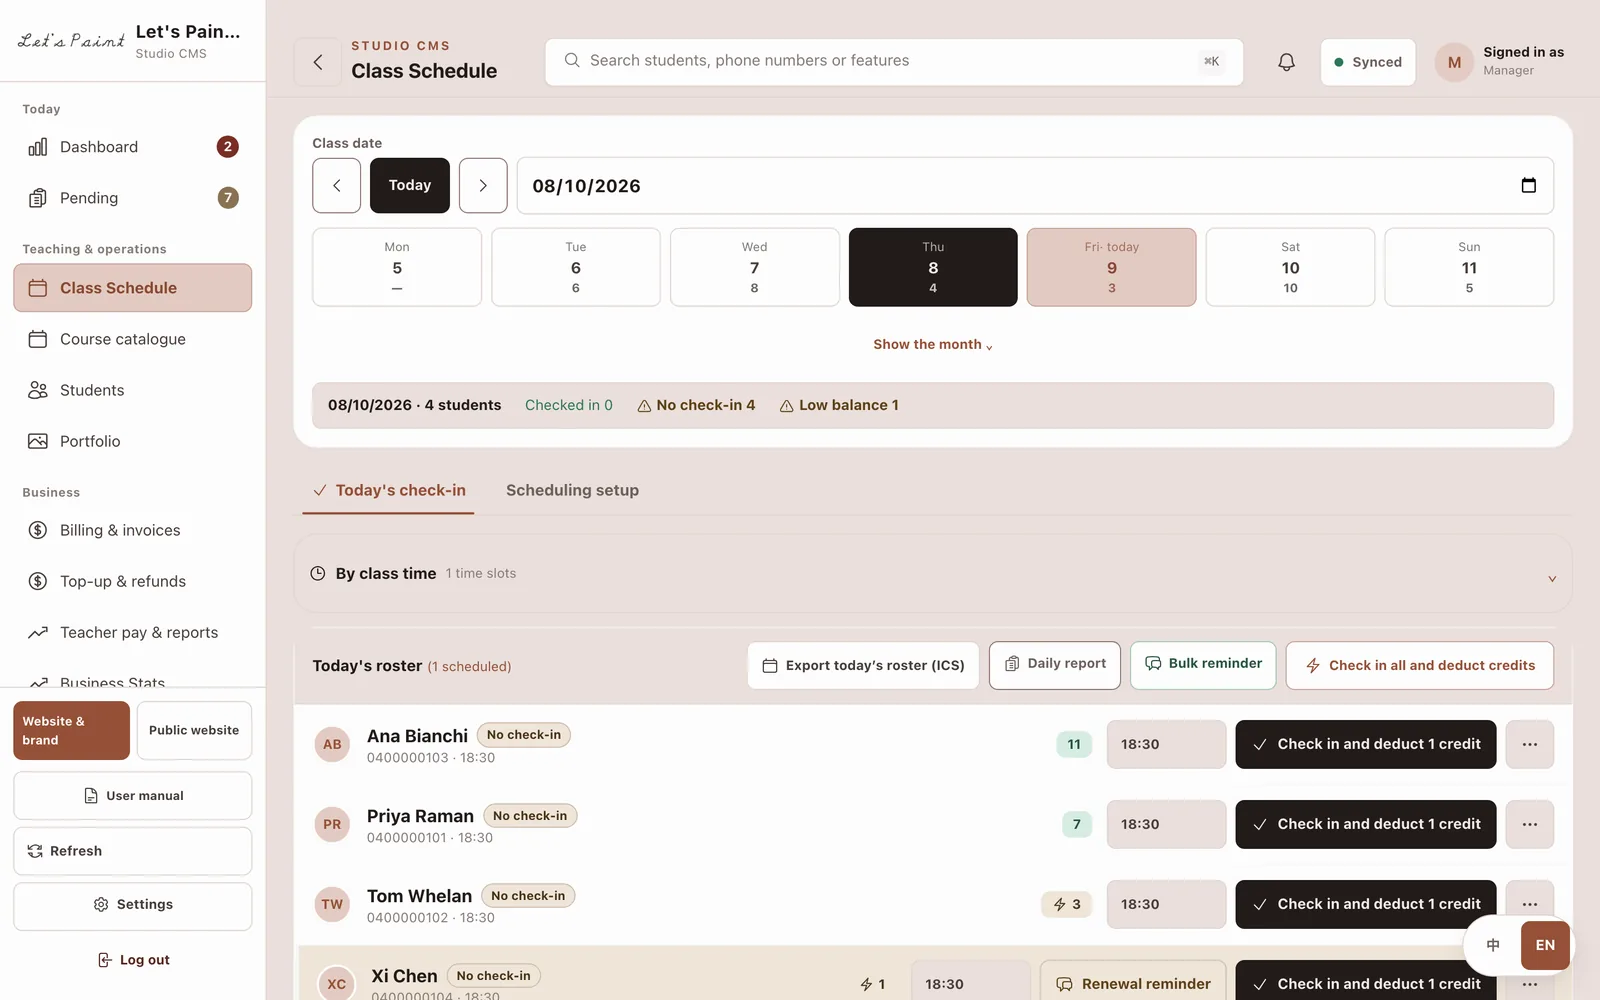Open the Students page
This screenshot has height=1000, width=1600.
click(x=132, y=390)
